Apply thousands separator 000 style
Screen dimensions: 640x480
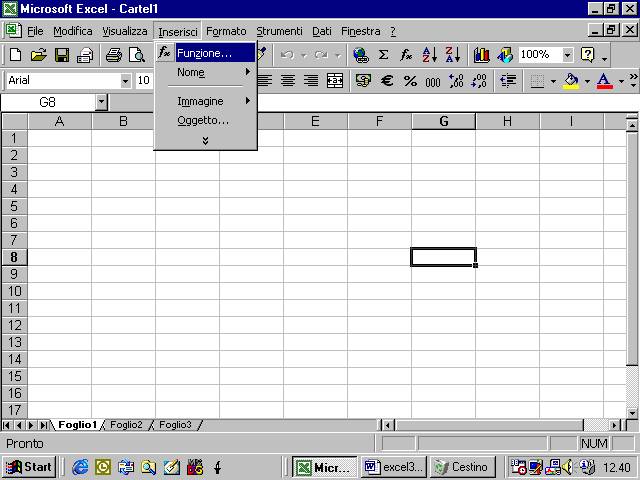(433, 82)
